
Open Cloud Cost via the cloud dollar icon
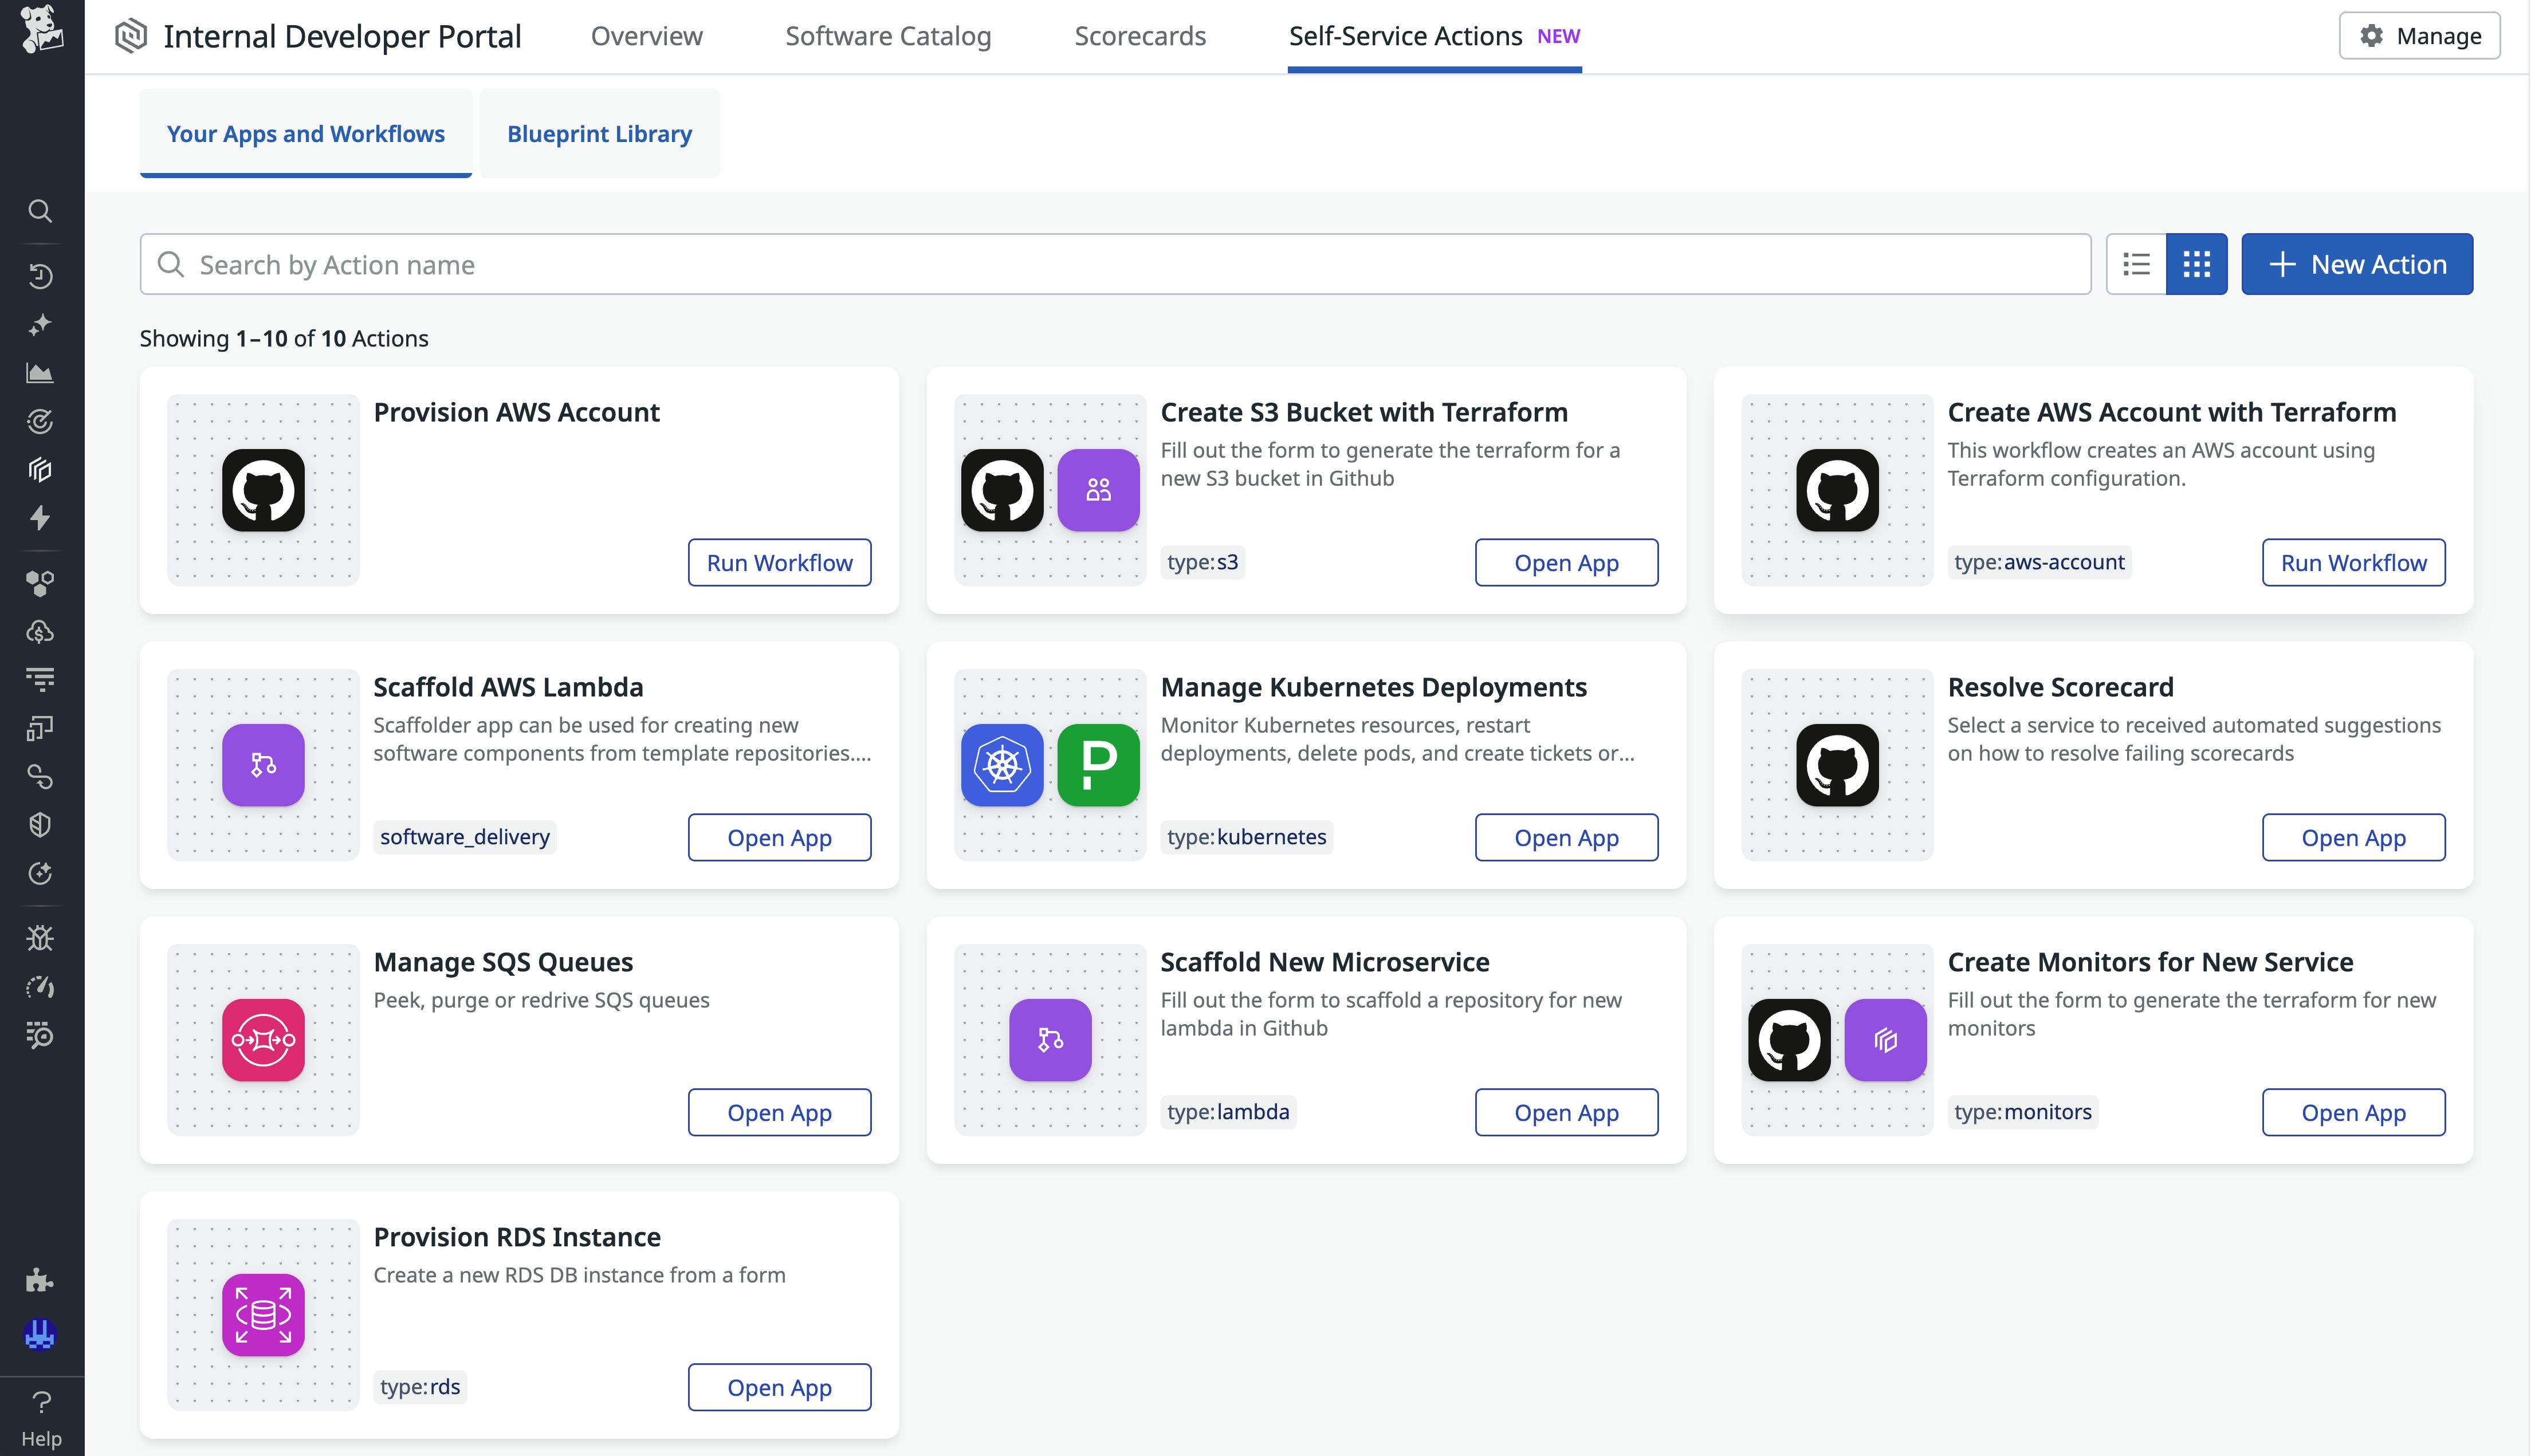click(40, 630)
